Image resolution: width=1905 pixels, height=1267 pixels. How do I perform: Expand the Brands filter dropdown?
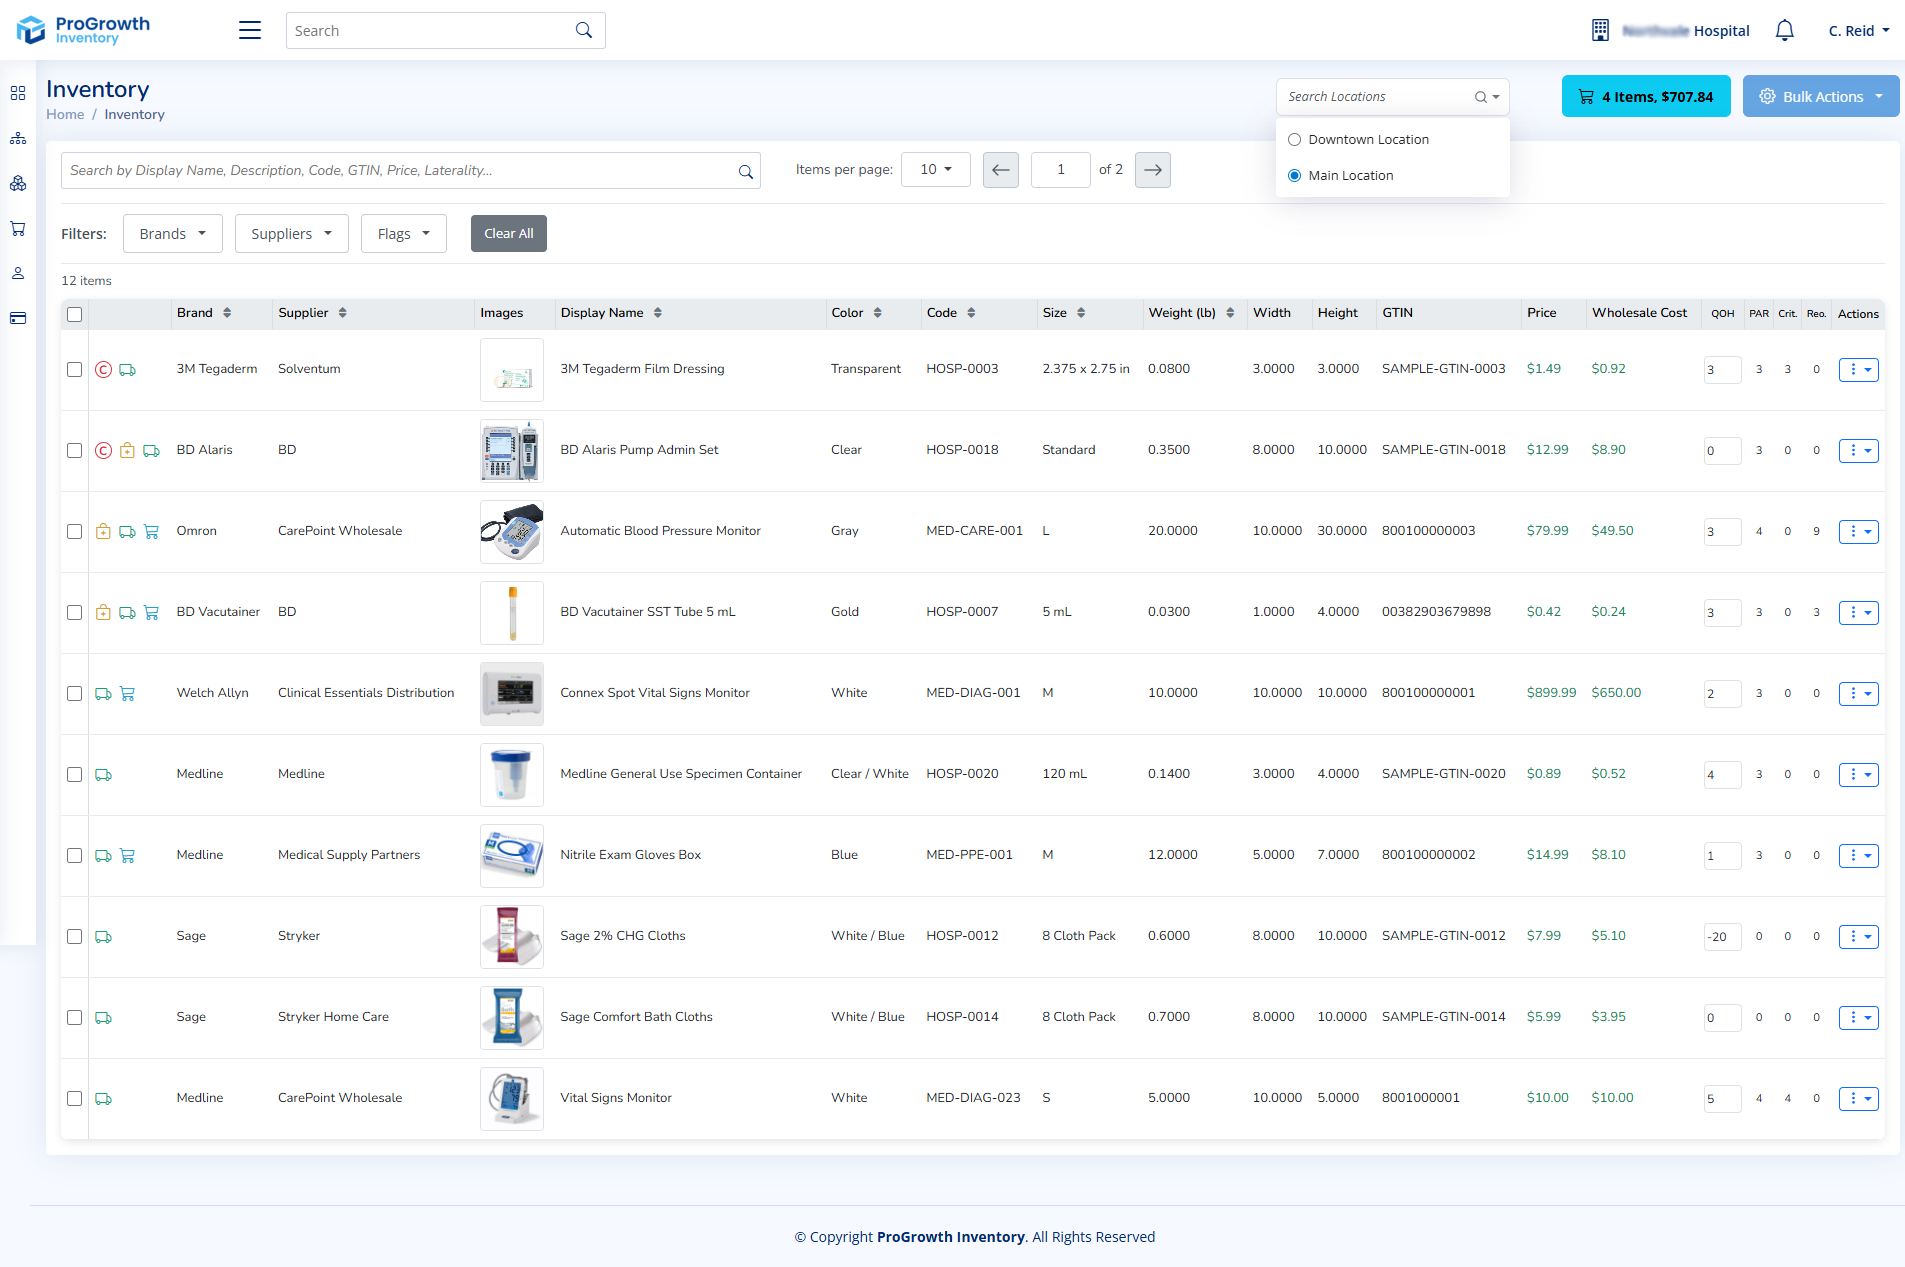(173, 234)
